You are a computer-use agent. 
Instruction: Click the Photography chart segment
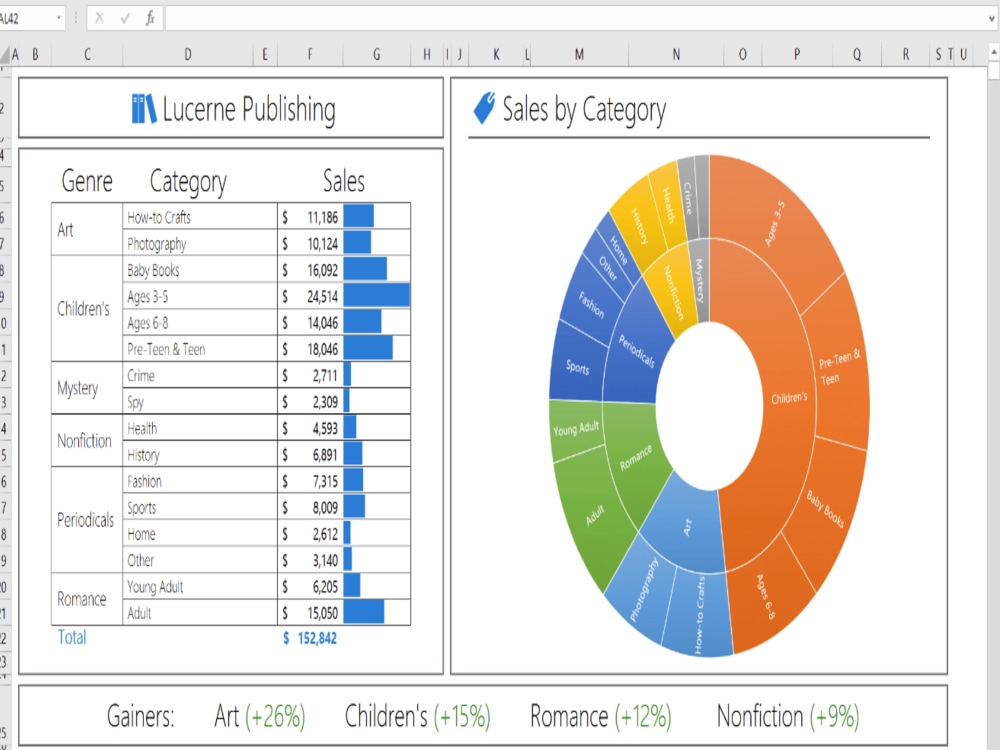pyautogui.click(x=643, y=590)
